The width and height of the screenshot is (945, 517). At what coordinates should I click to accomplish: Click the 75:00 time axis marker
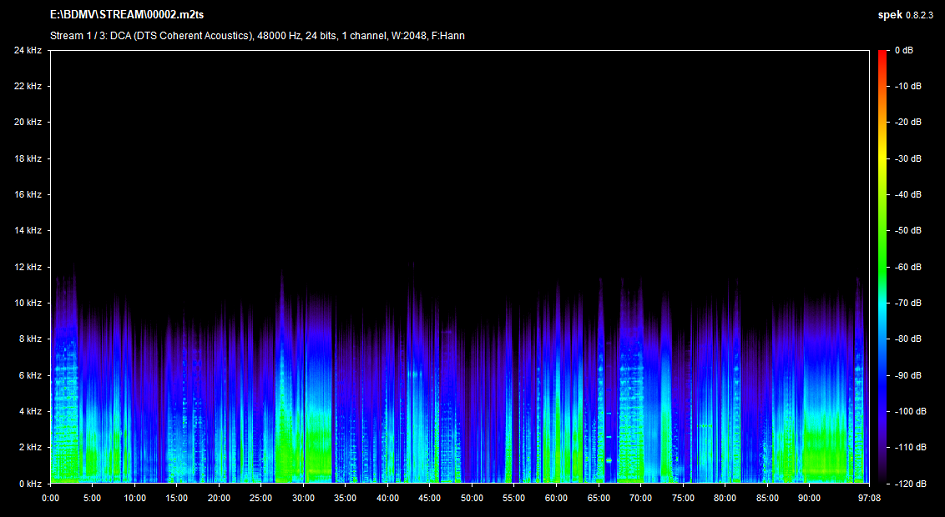683,497
